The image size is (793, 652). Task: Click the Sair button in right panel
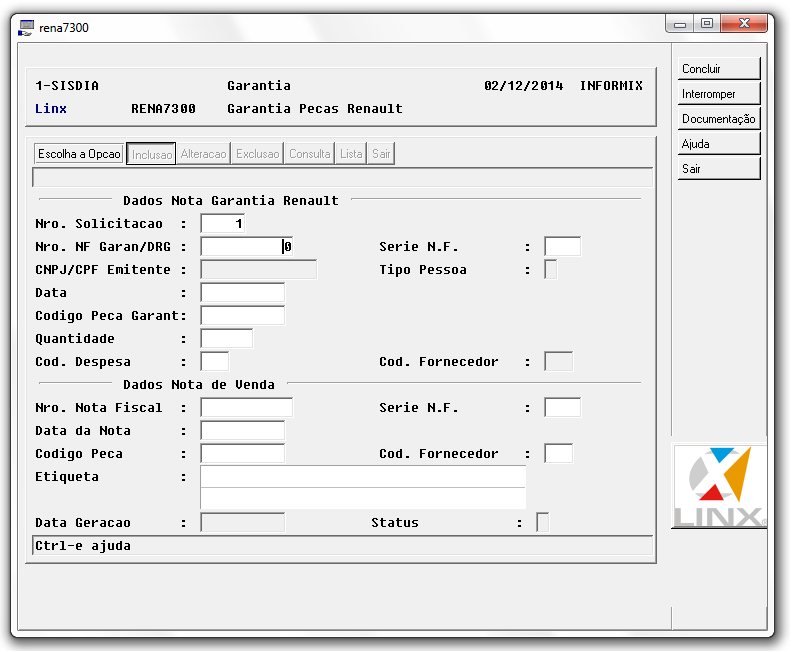(719, 168)
